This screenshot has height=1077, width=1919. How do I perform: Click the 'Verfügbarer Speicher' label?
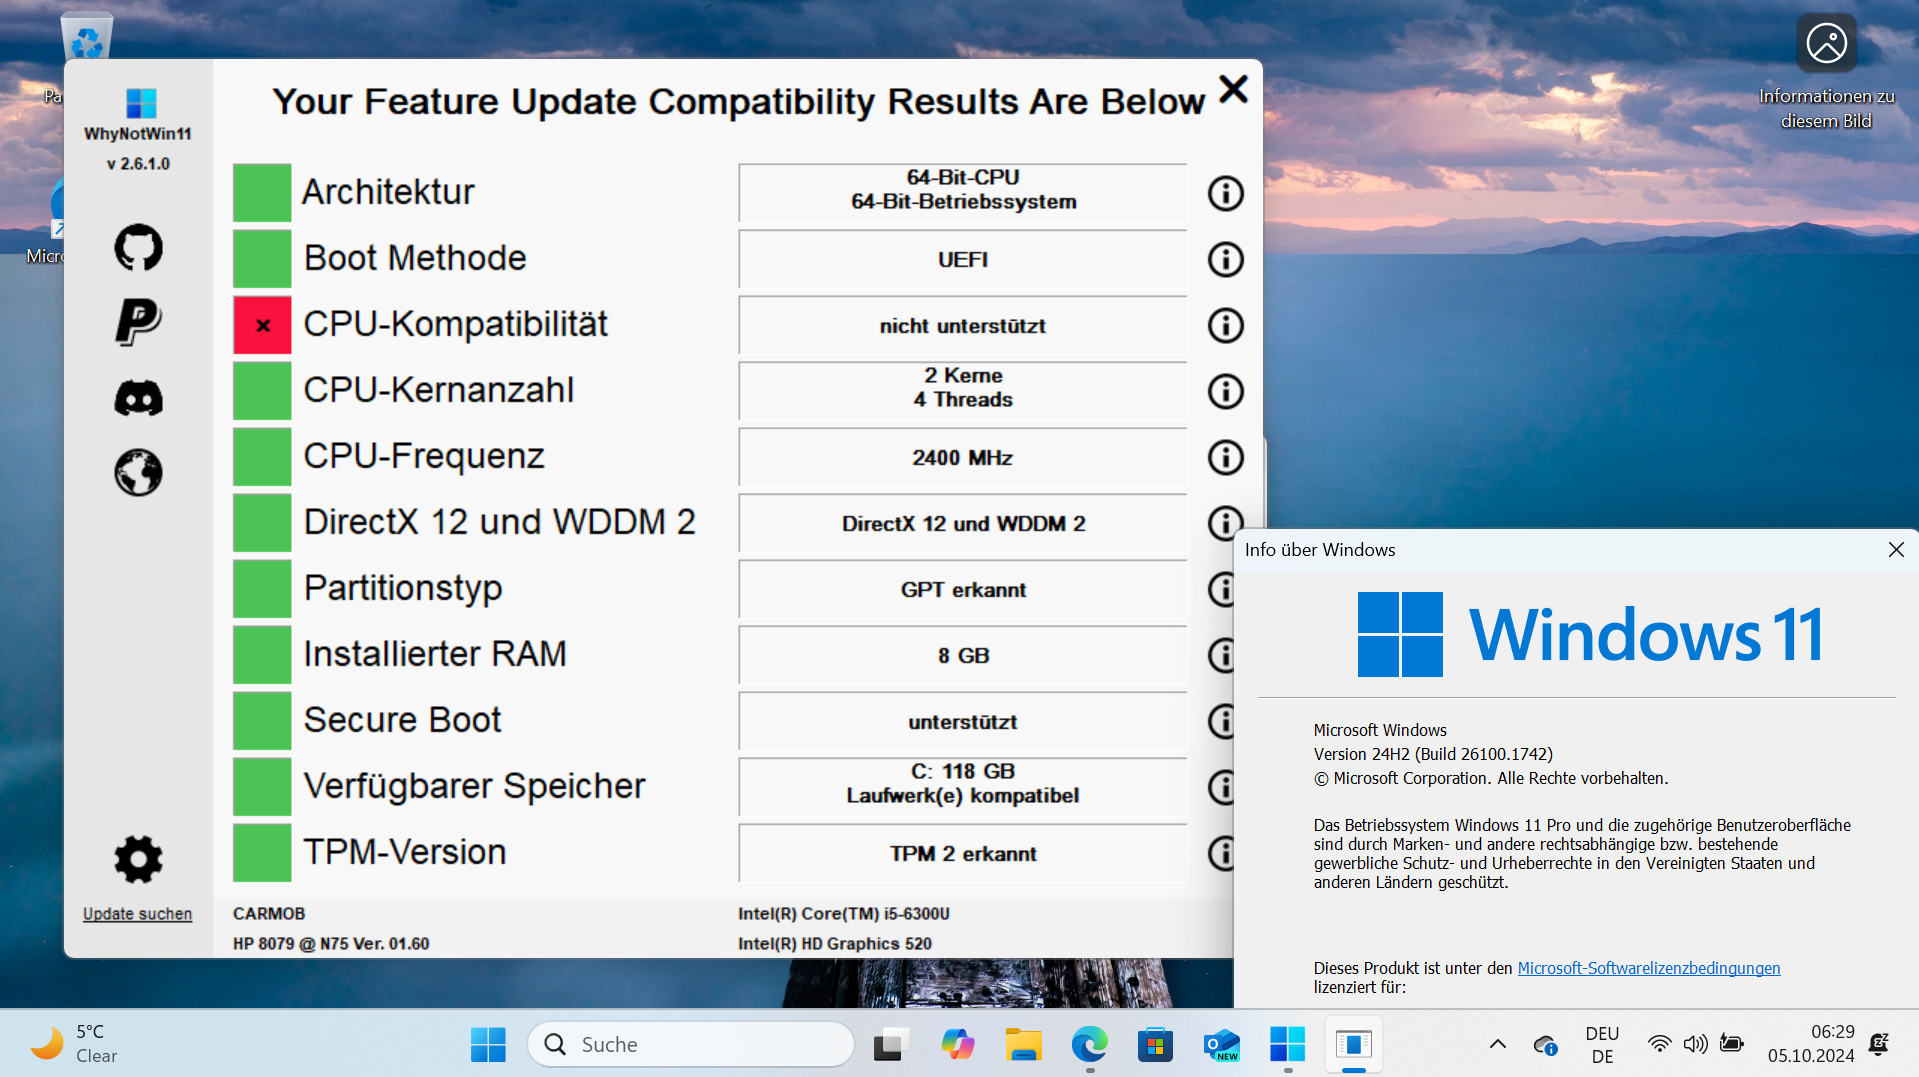[474, 786]
